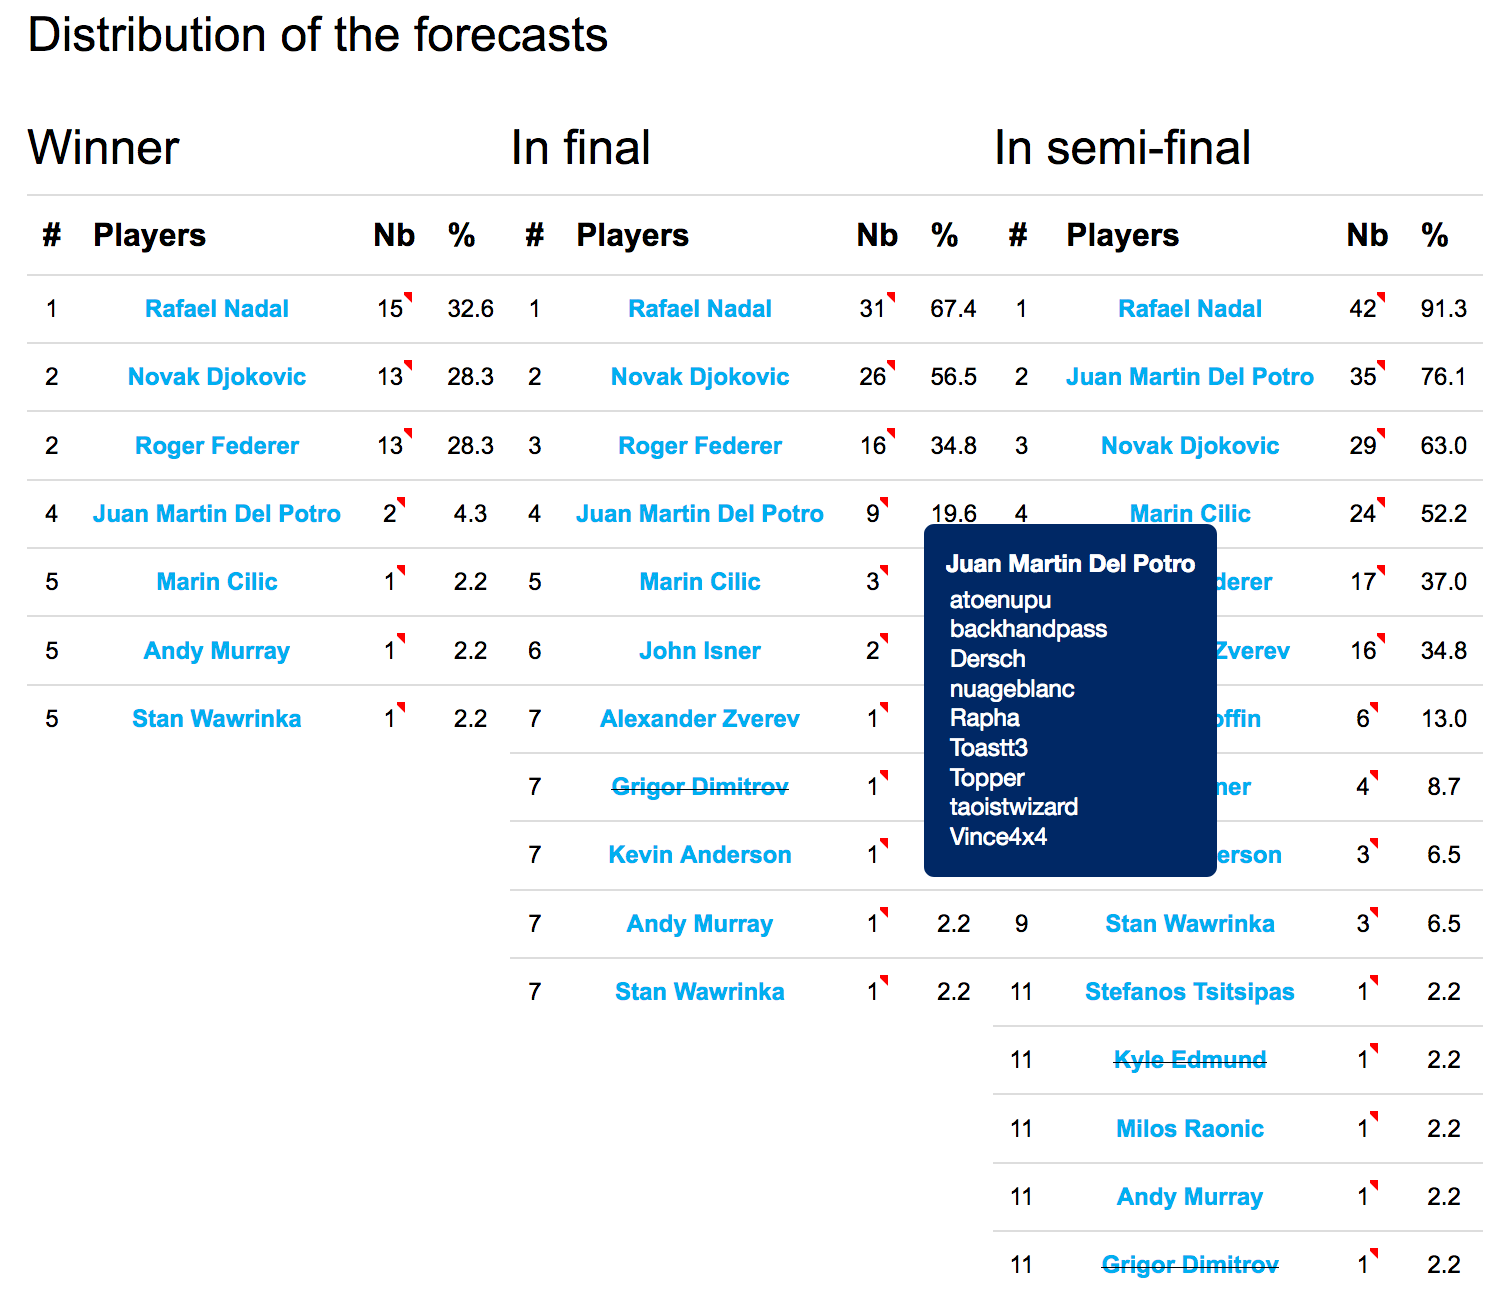Click red marker beside Nadal's 42 in semi-final
Viewport: 1498px width, 1302px height.
(x=1381, y=296)
